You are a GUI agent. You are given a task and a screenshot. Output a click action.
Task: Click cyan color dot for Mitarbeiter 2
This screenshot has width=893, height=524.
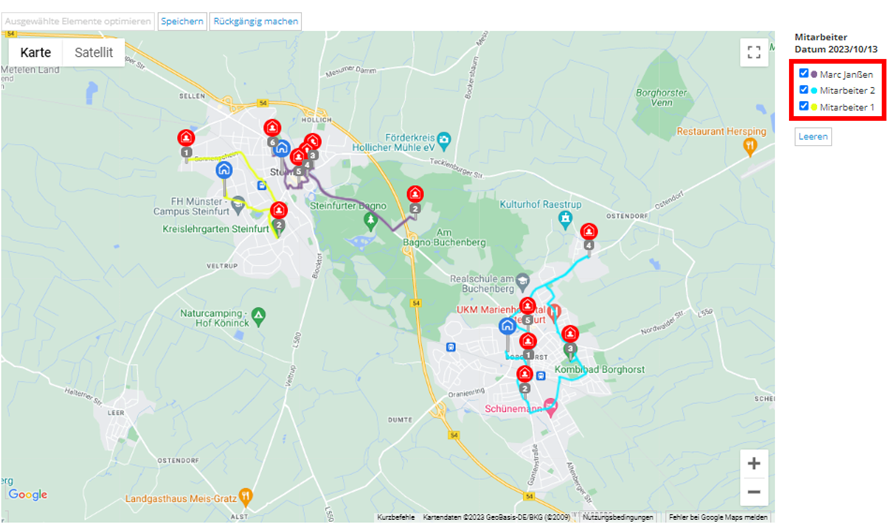[814, 91]
